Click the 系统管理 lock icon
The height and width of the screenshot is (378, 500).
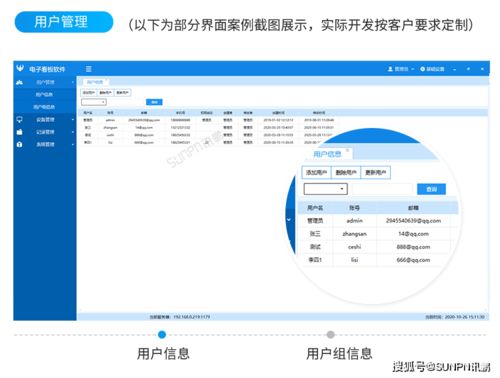tap(19, 144)
